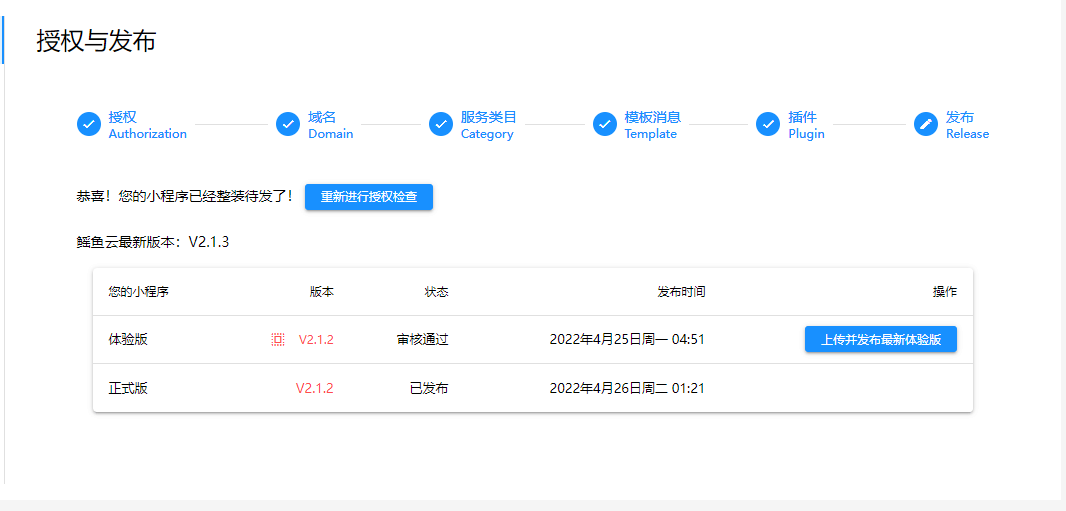Click the 发布 step pencil icon
Viewport: 1066px width, 511px height.
point(926,124)
